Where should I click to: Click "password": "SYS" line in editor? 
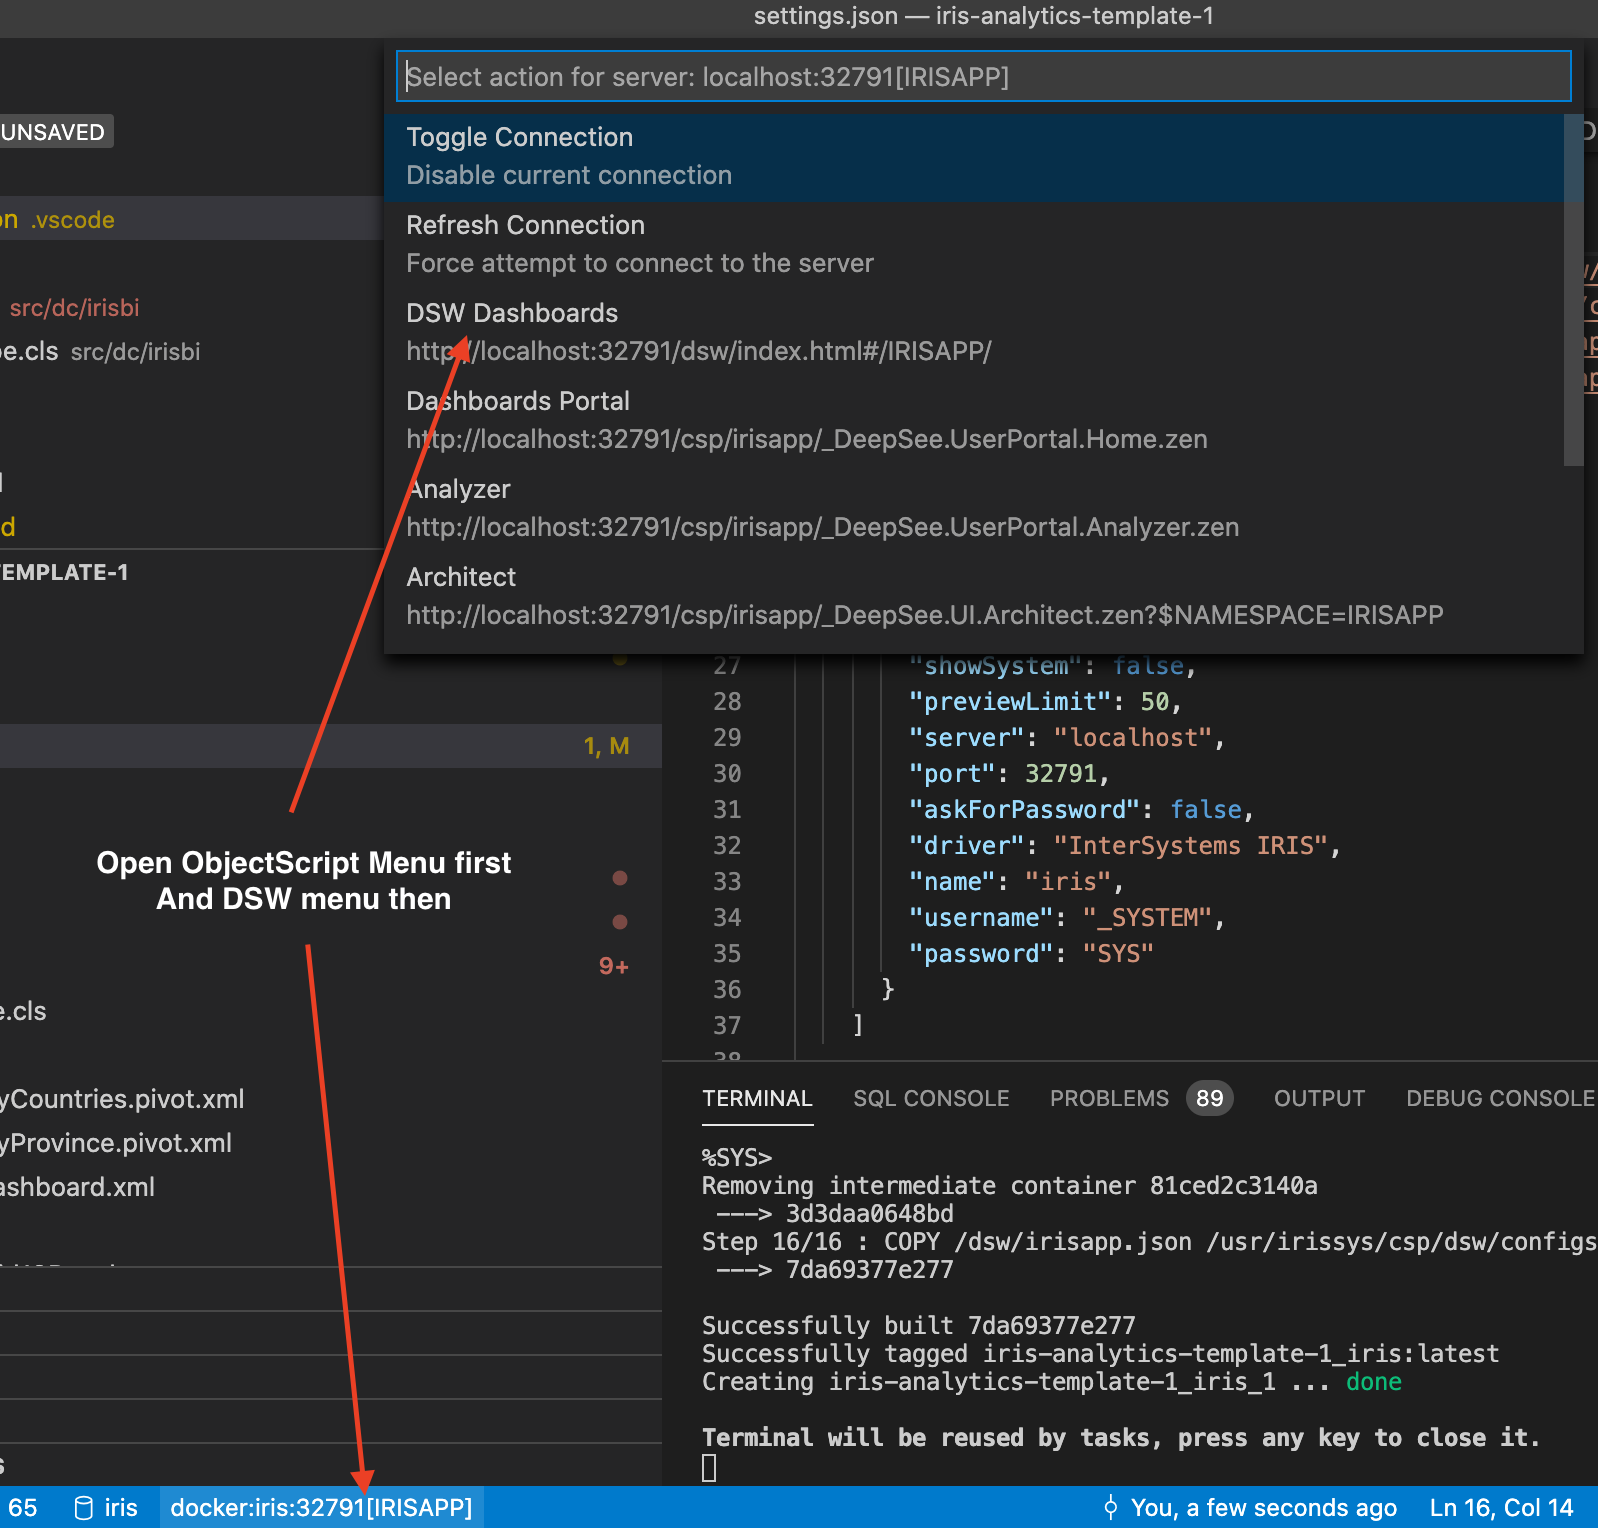tap(1030, 953)
